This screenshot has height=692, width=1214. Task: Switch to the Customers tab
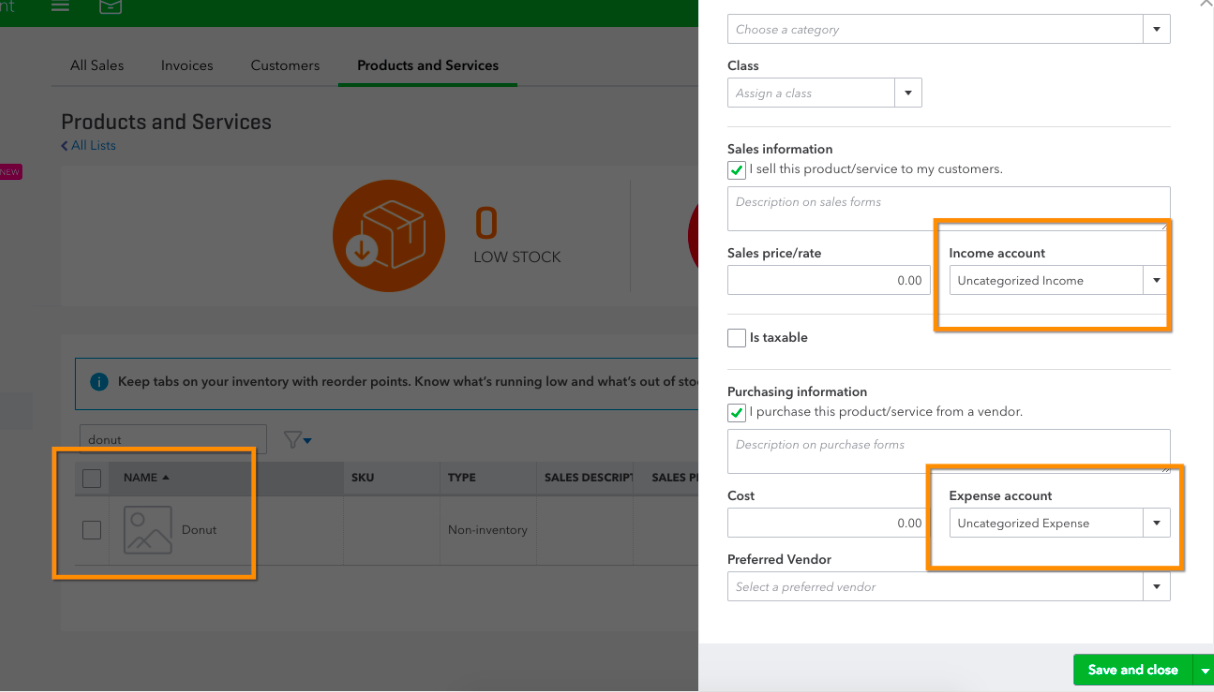click(285, 65)
